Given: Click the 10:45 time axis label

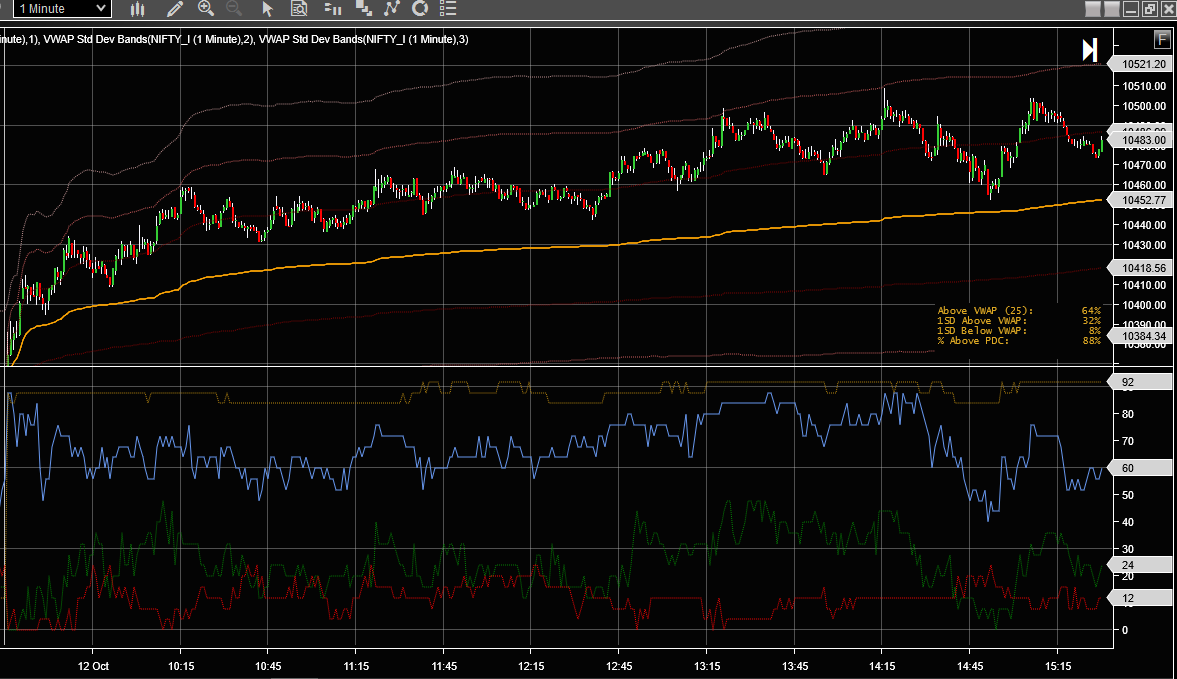Looking at the screenshot, I should [x=268, y=666].
